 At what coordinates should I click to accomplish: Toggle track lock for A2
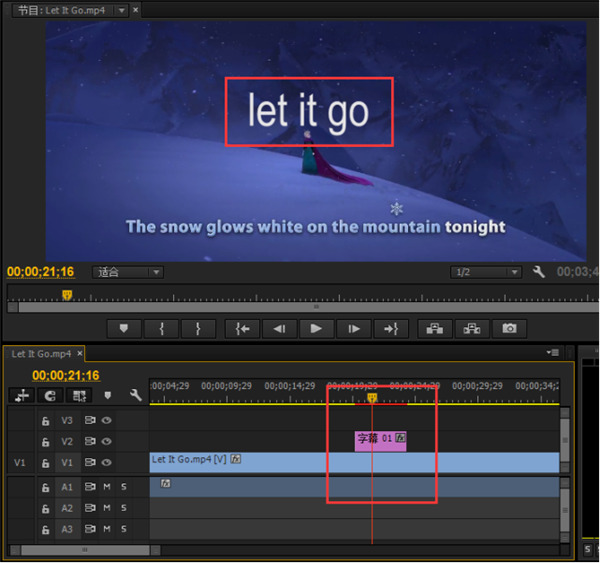pos(46,508)
